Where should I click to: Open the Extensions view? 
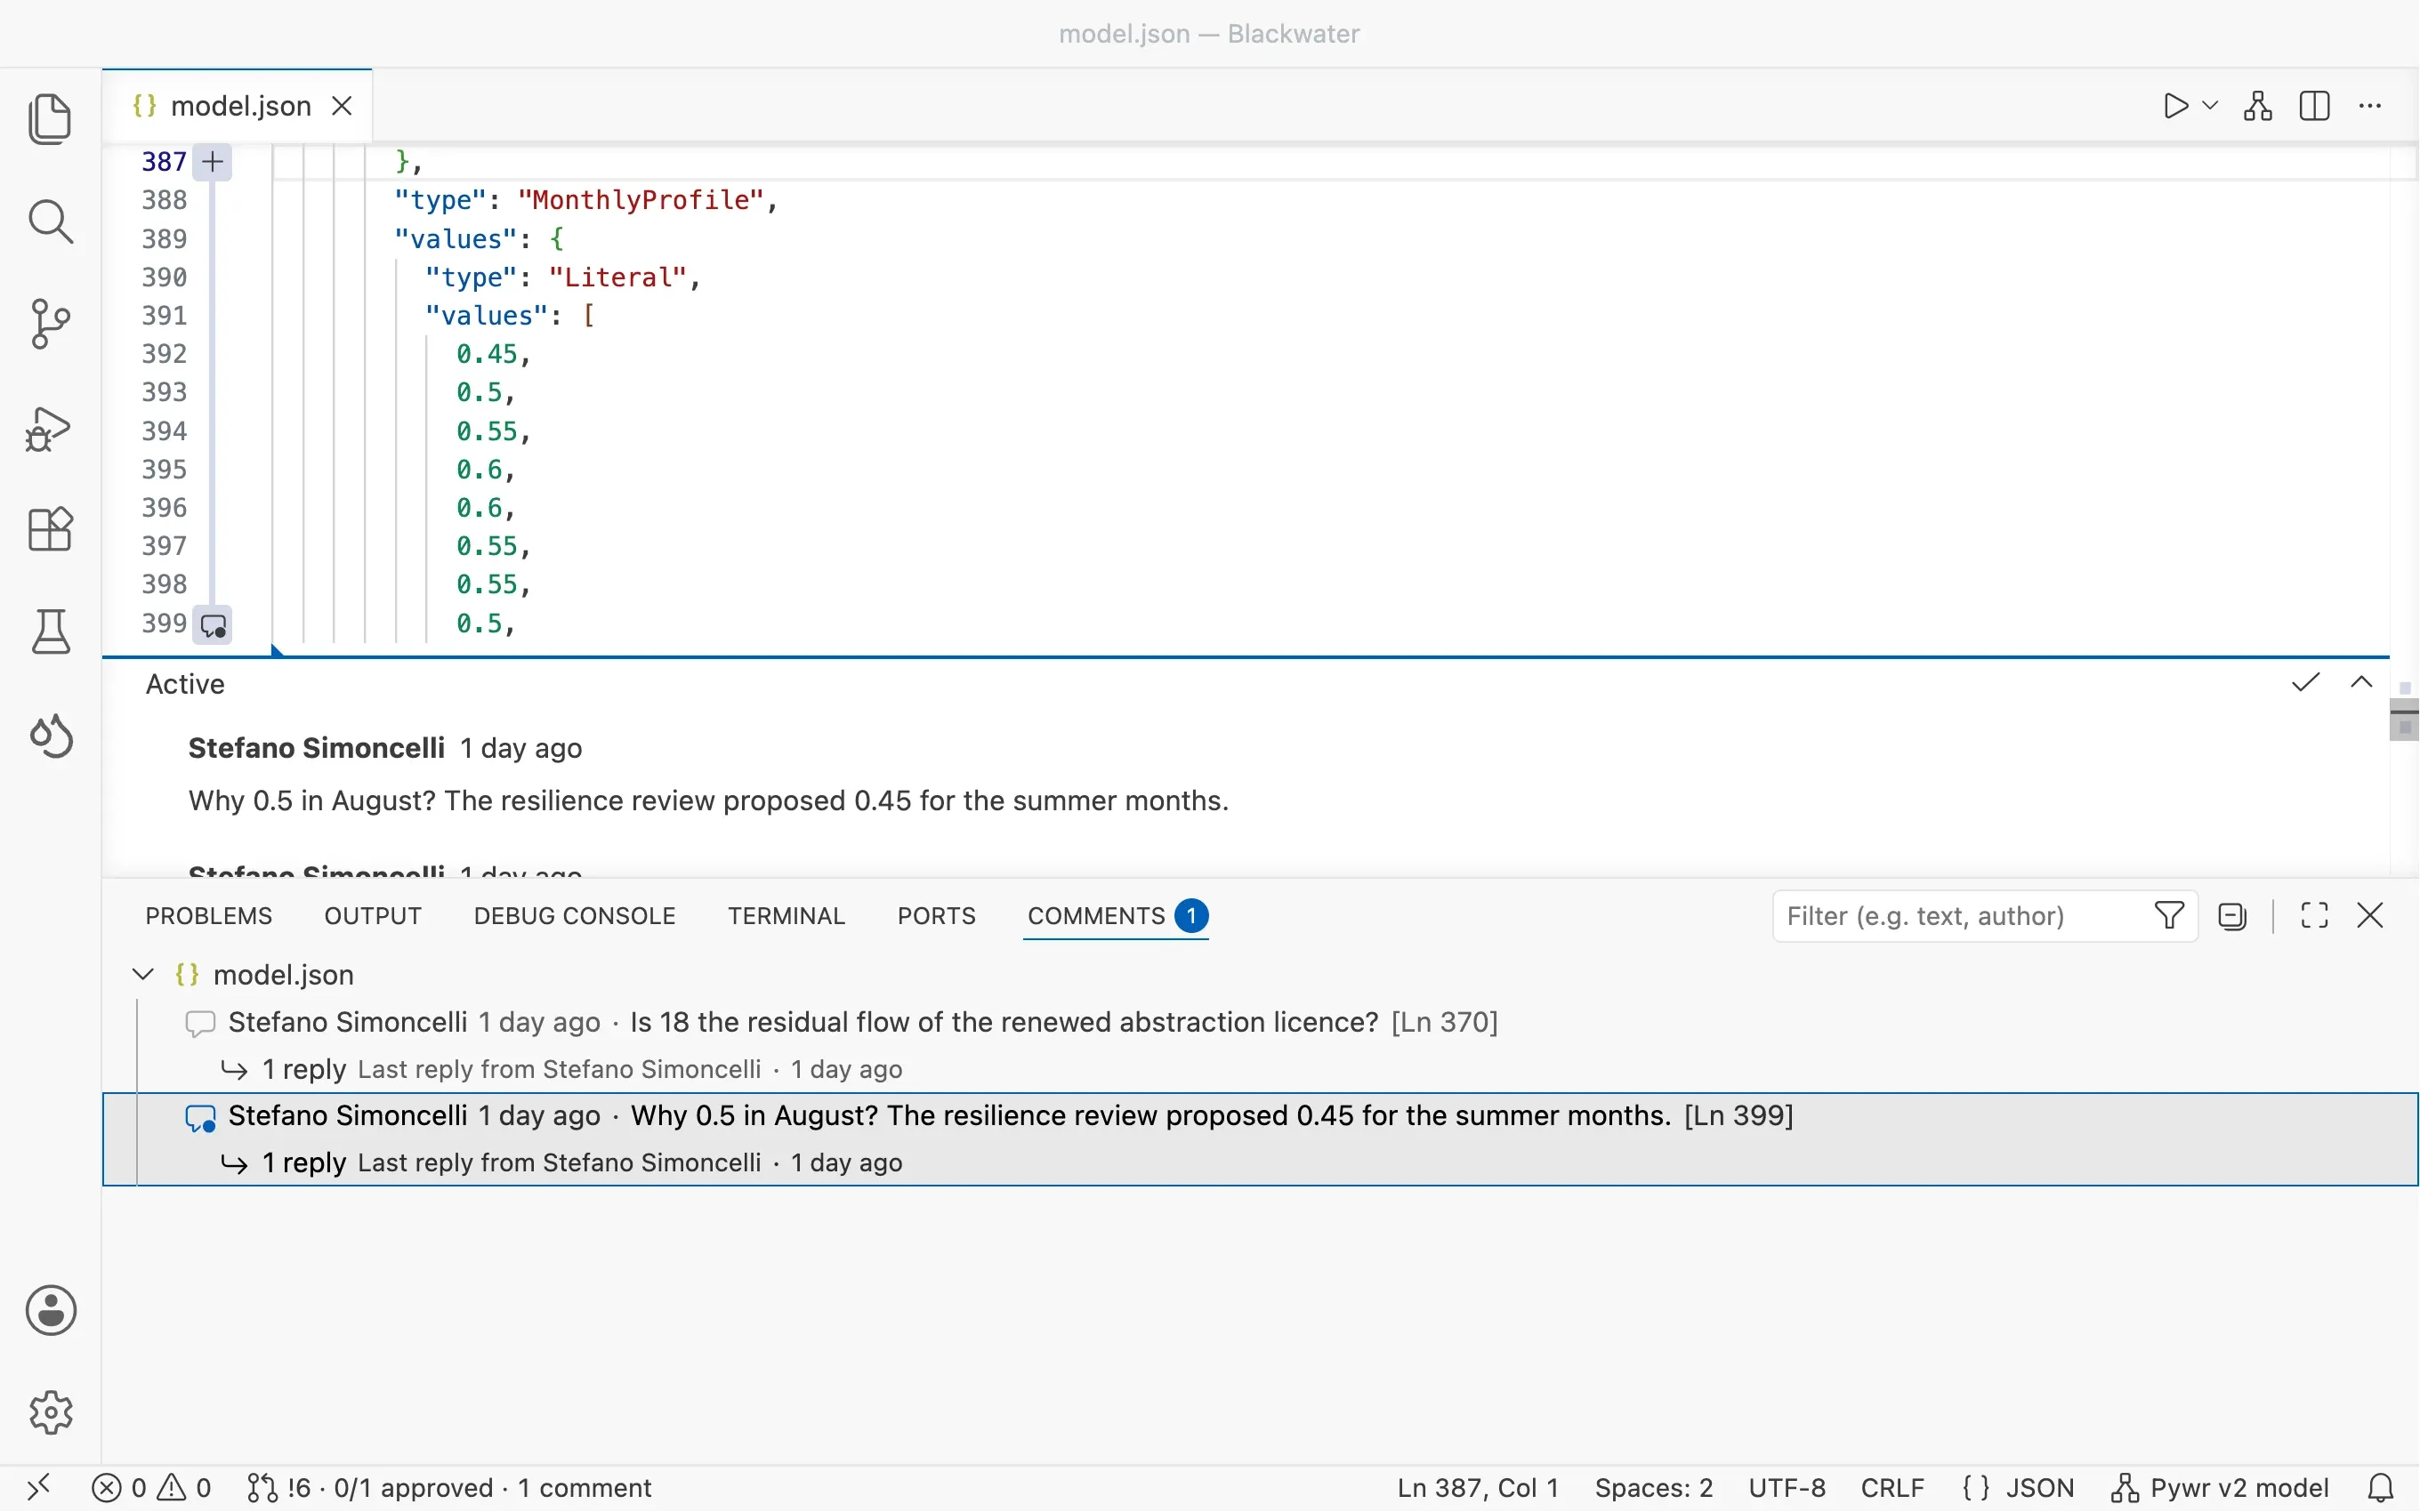pyautogui.click(x=50, y=529)
